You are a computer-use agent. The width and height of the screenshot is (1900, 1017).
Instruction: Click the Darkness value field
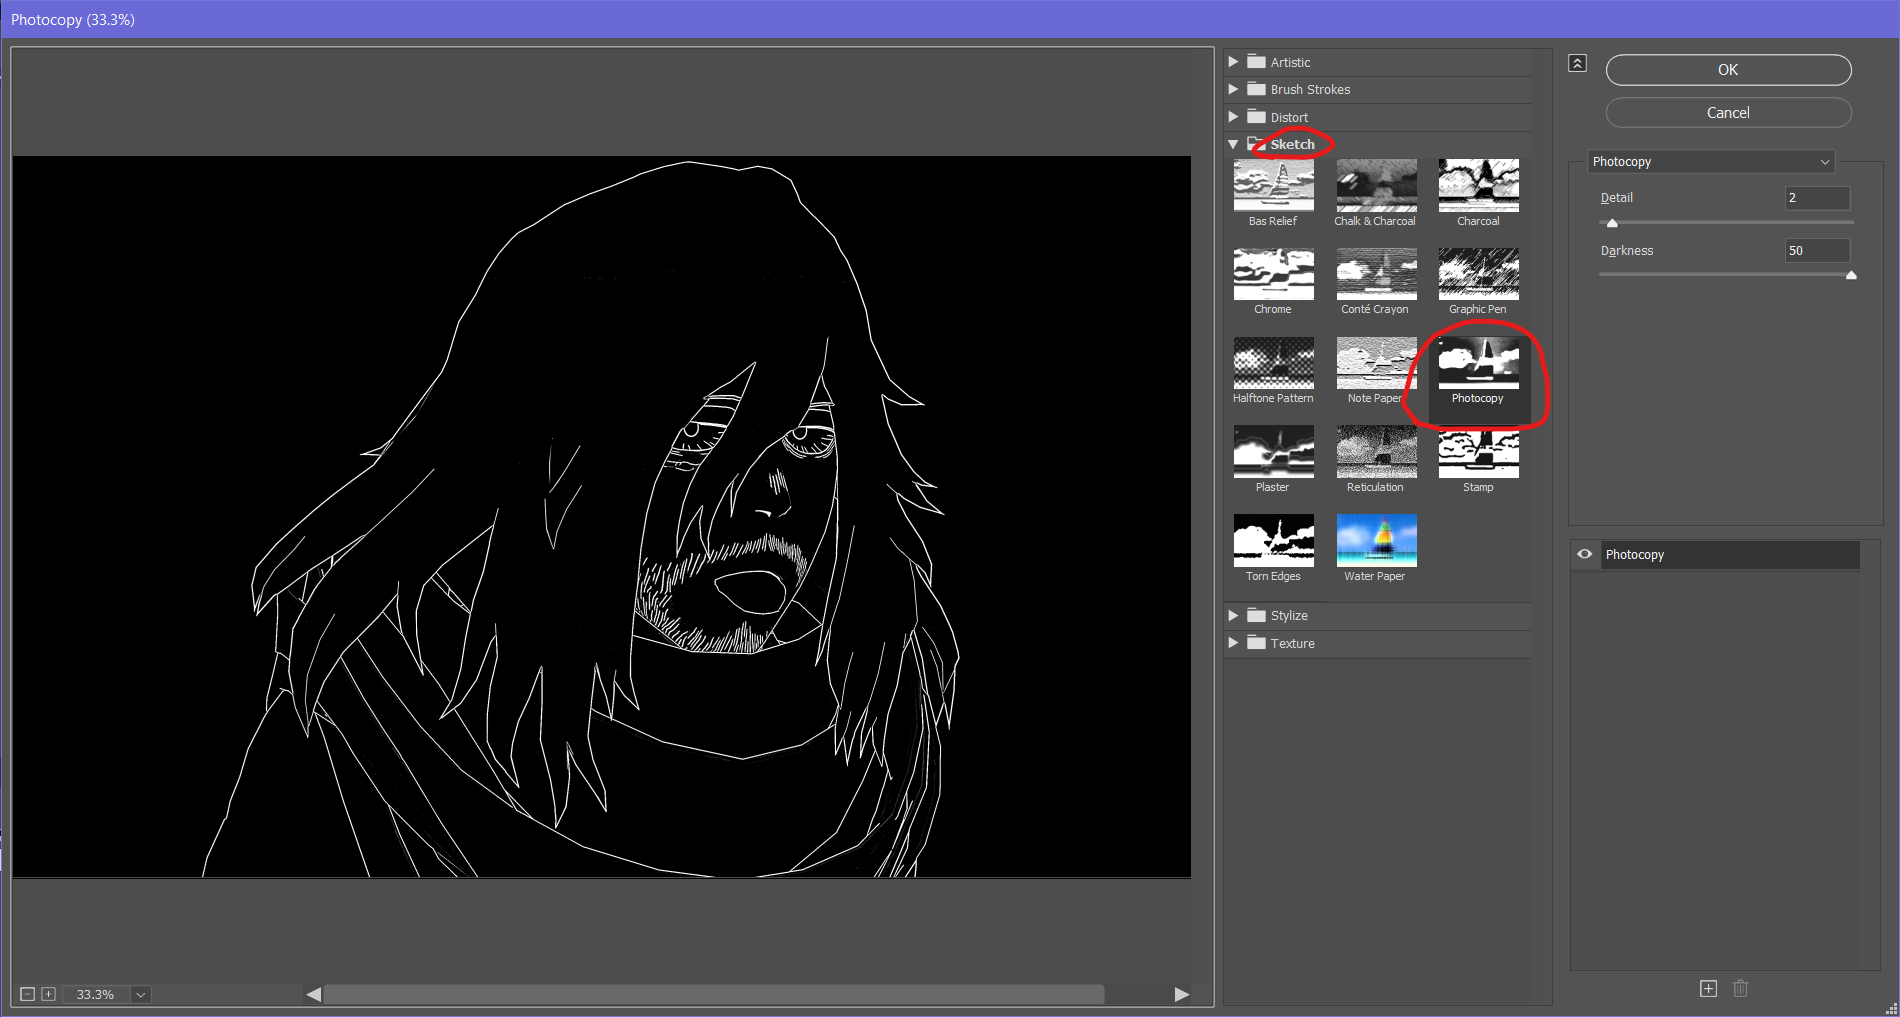(1817, 251)
